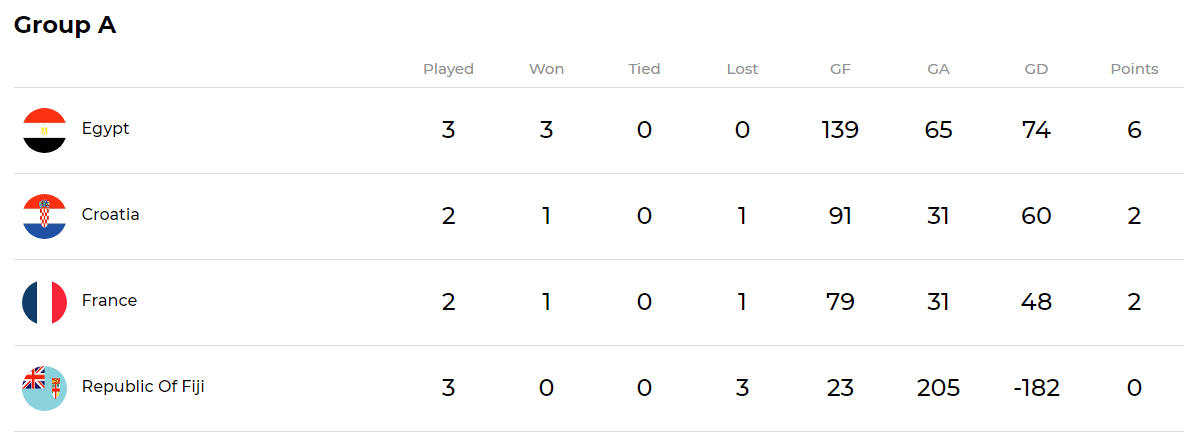Click the GF column header

tap(841, 69)
